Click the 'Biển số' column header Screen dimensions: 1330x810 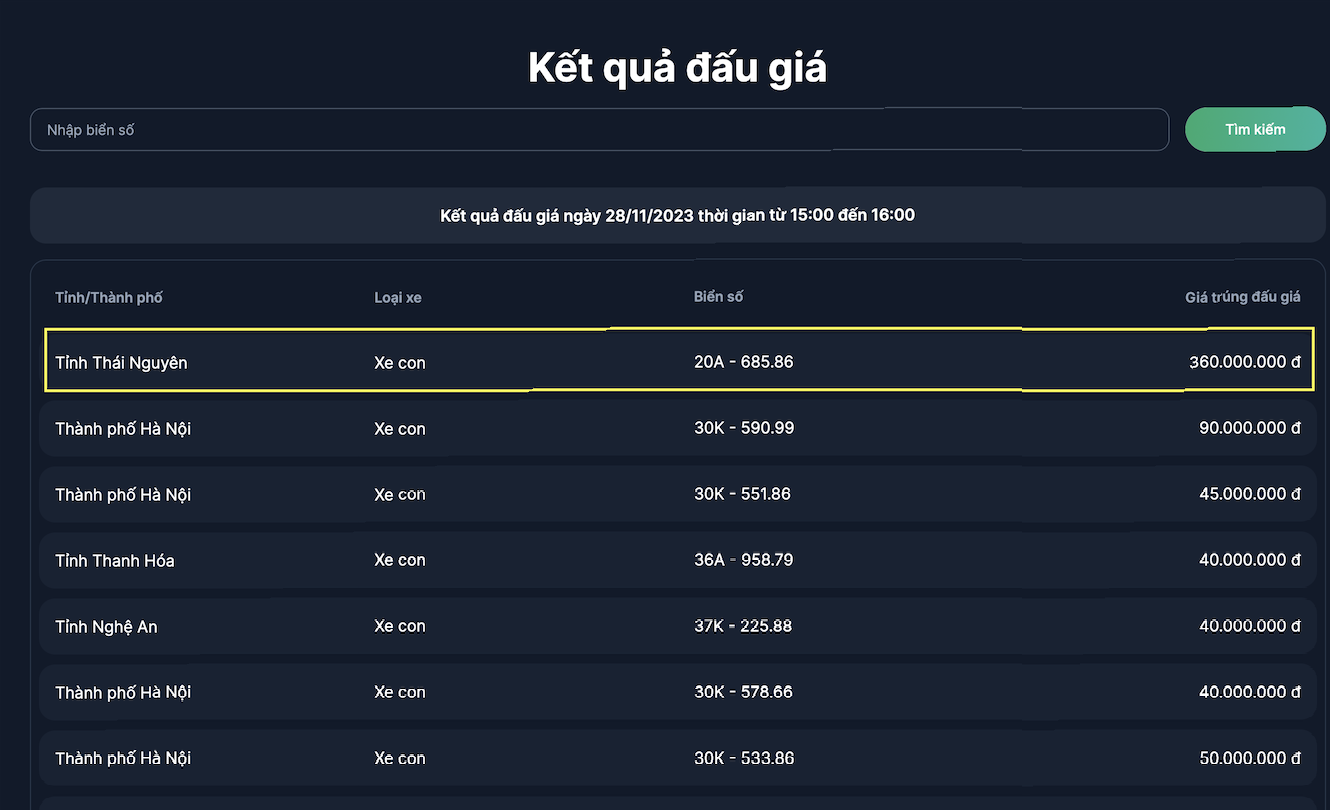pos(718,297)
